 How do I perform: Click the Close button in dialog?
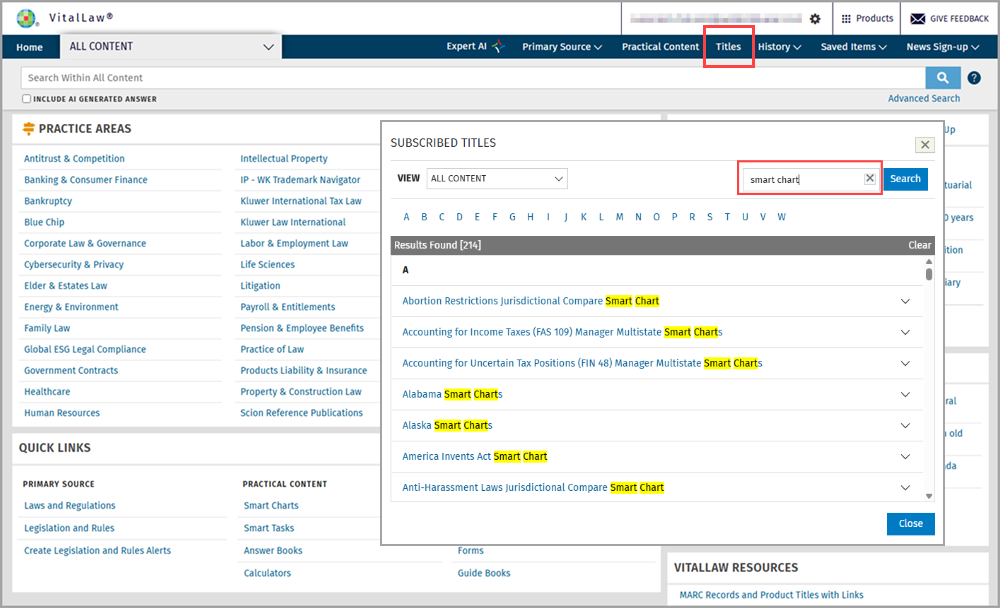[x=911, y=524]
